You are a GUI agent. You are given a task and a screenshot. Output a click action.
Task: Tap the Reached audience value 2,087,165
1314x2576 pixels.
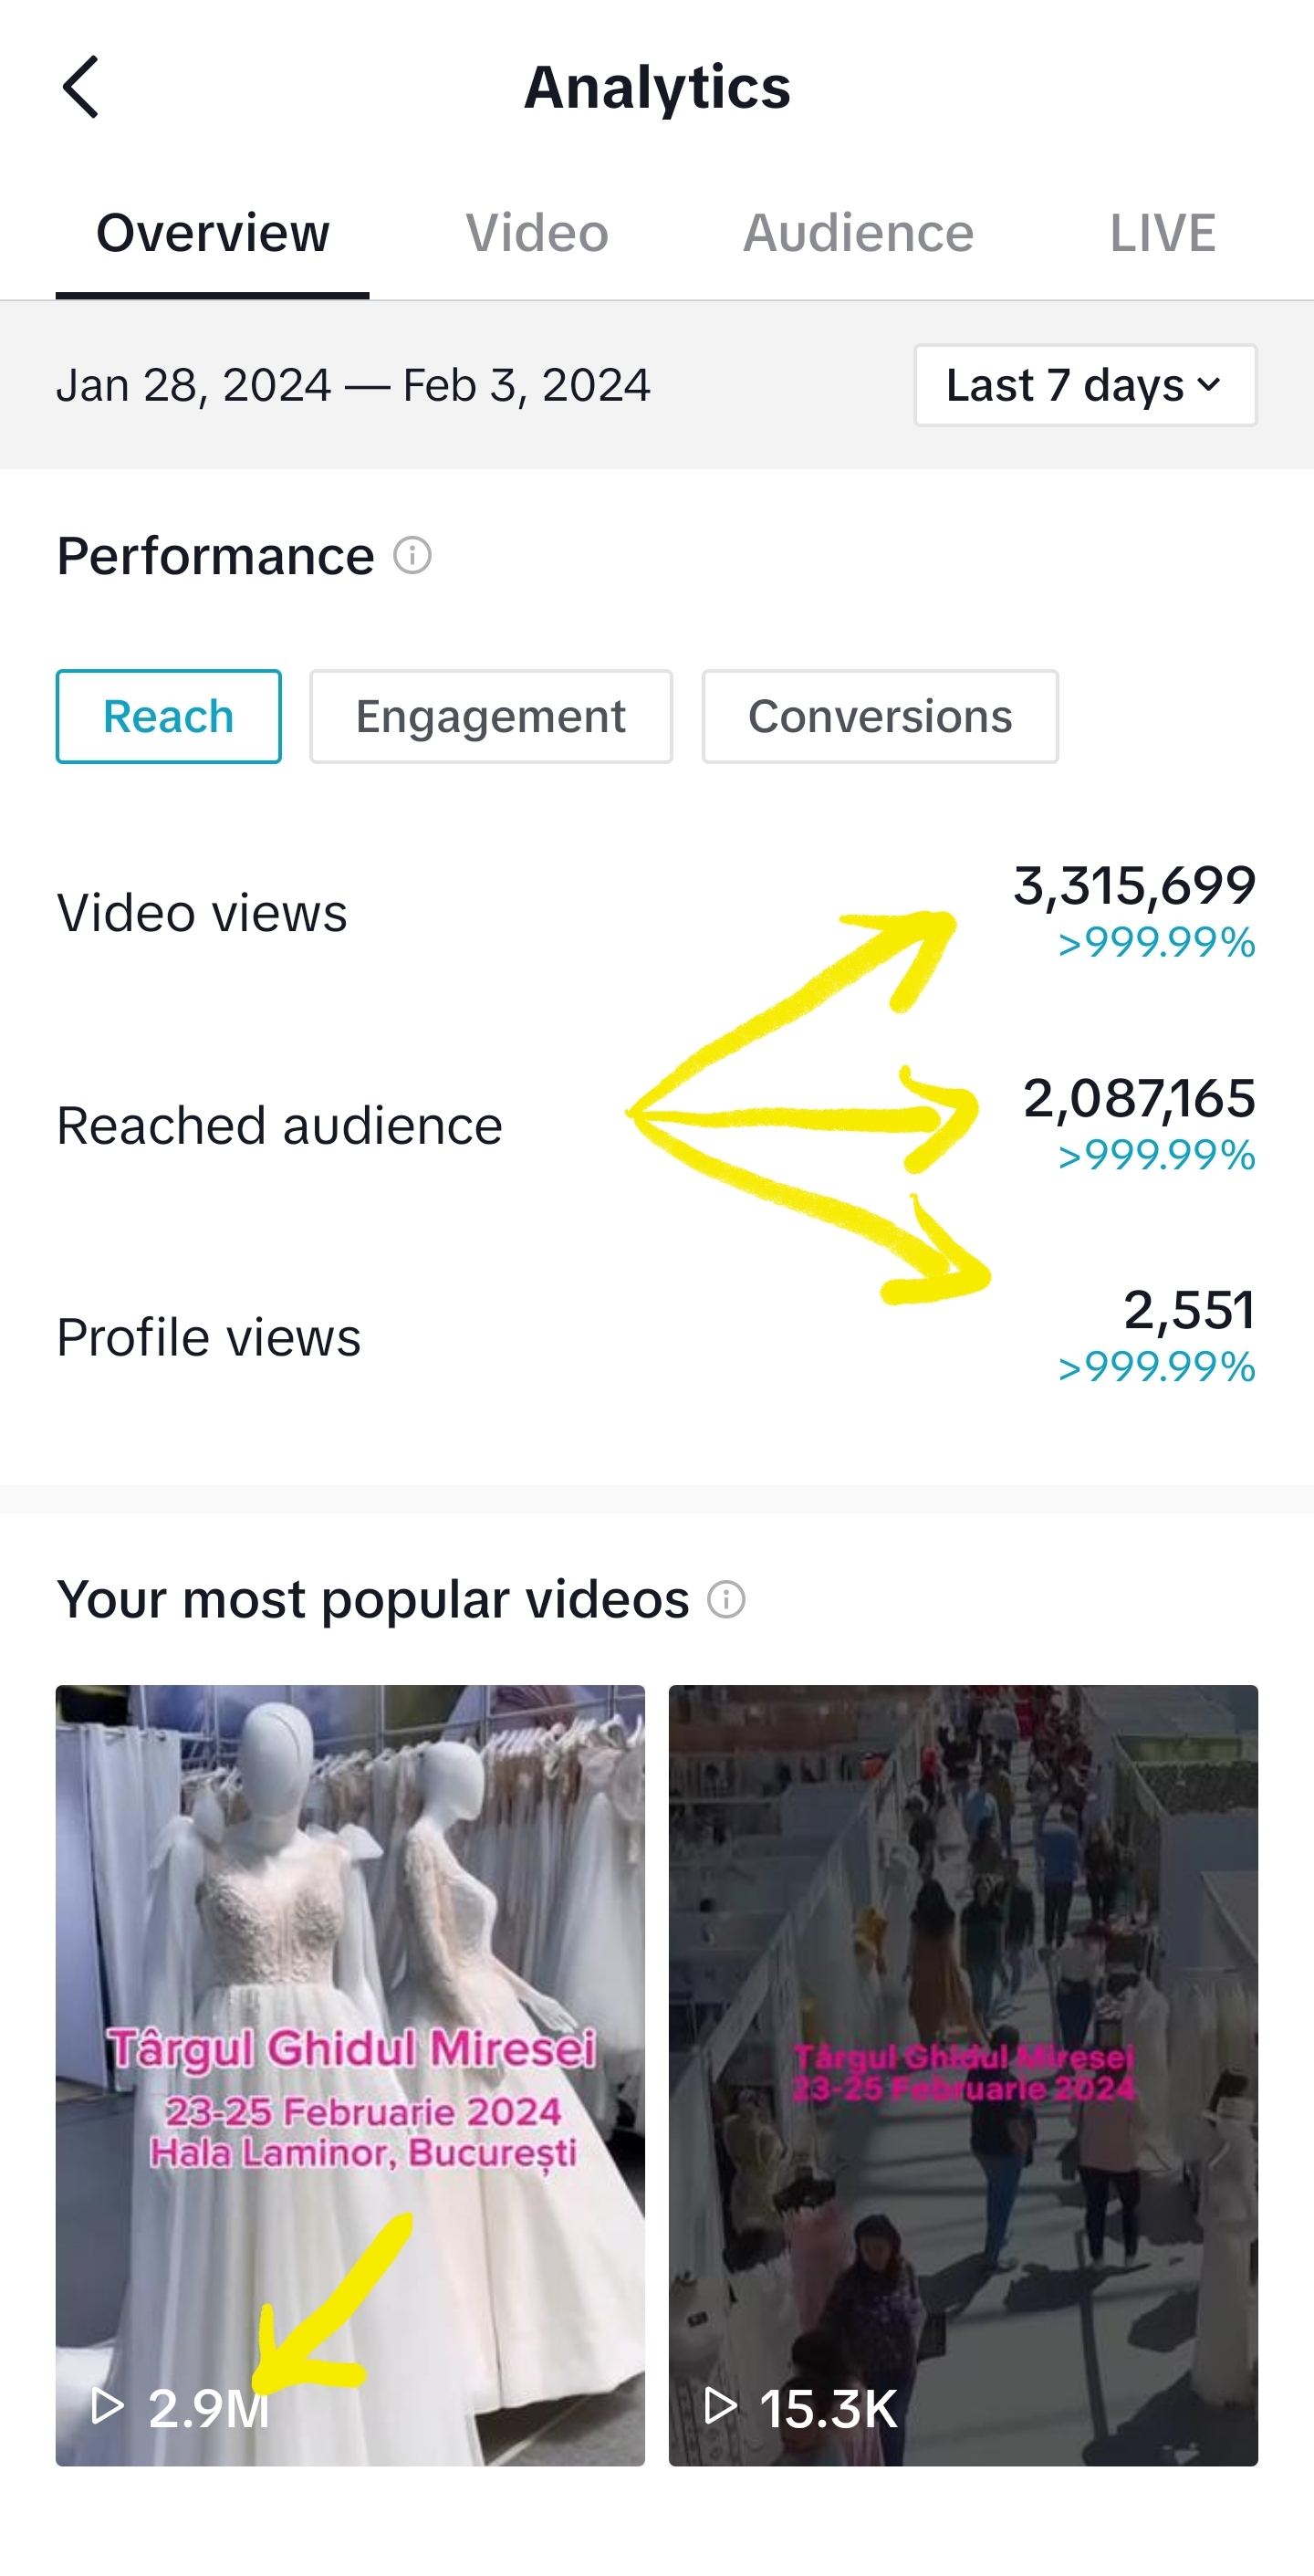pyautogui.click(x=1139, y=1099)
